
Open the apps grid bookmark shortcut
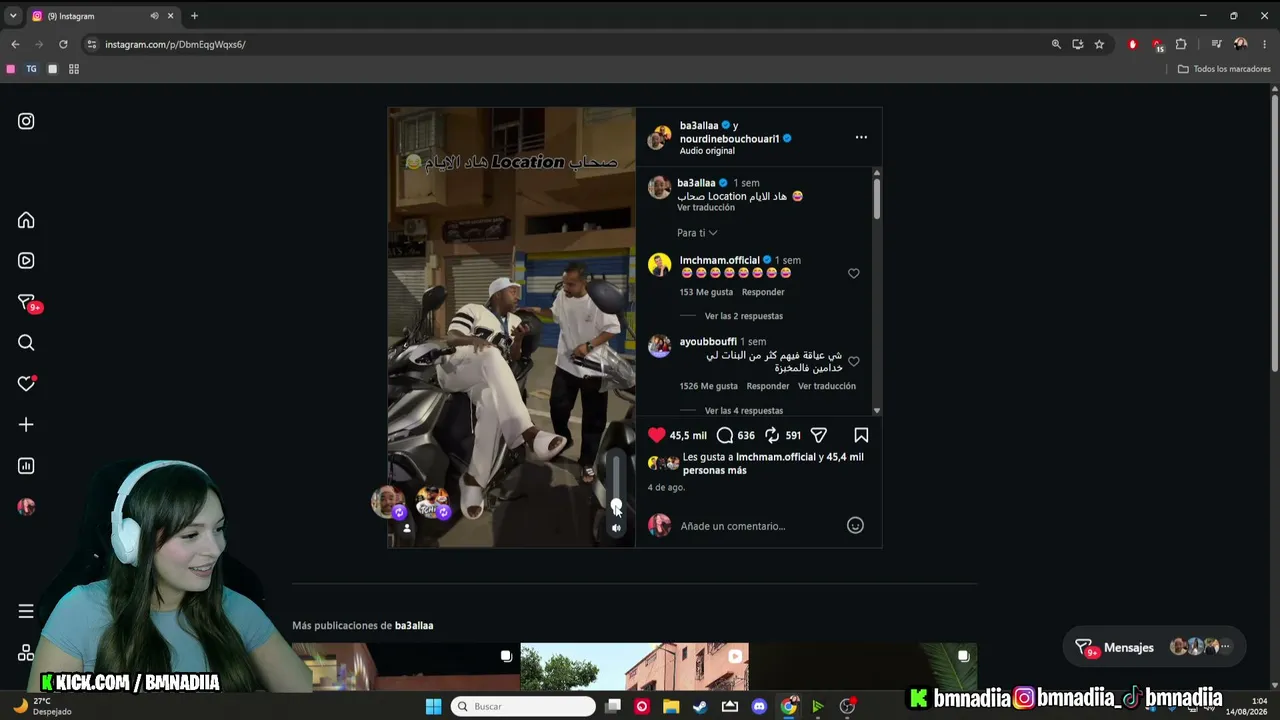(x=74, y=69)
